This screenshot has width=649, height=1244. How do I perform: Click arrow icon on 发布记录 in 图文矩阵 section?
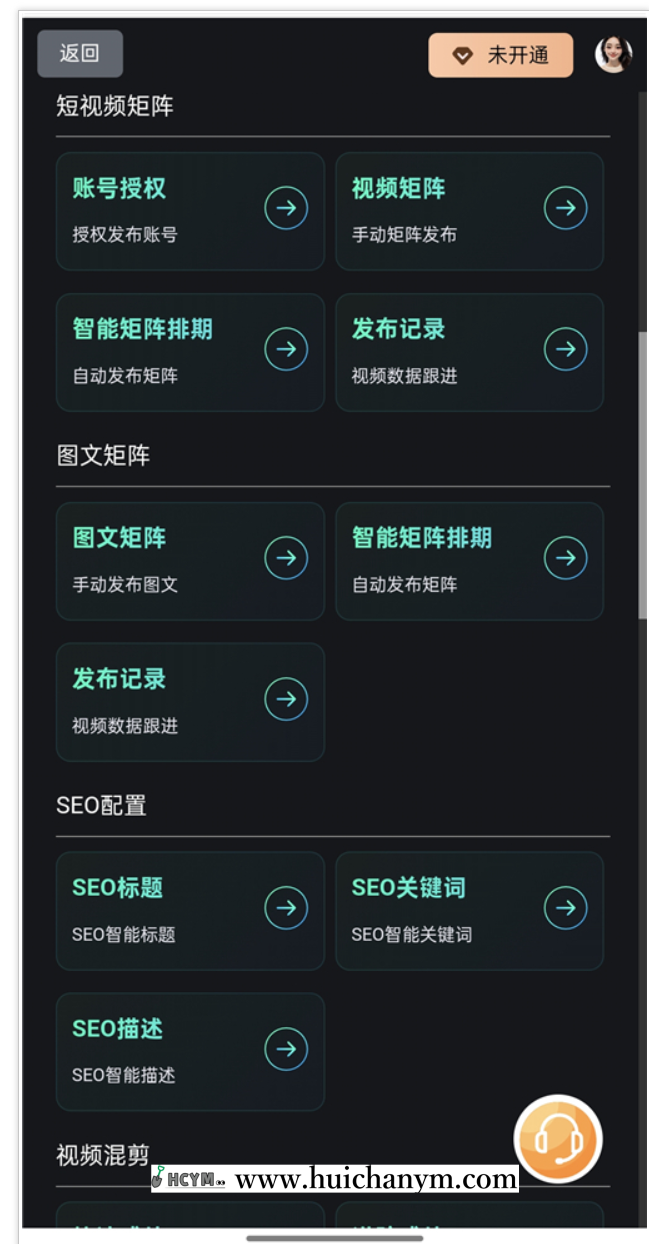tap(287, 699)
